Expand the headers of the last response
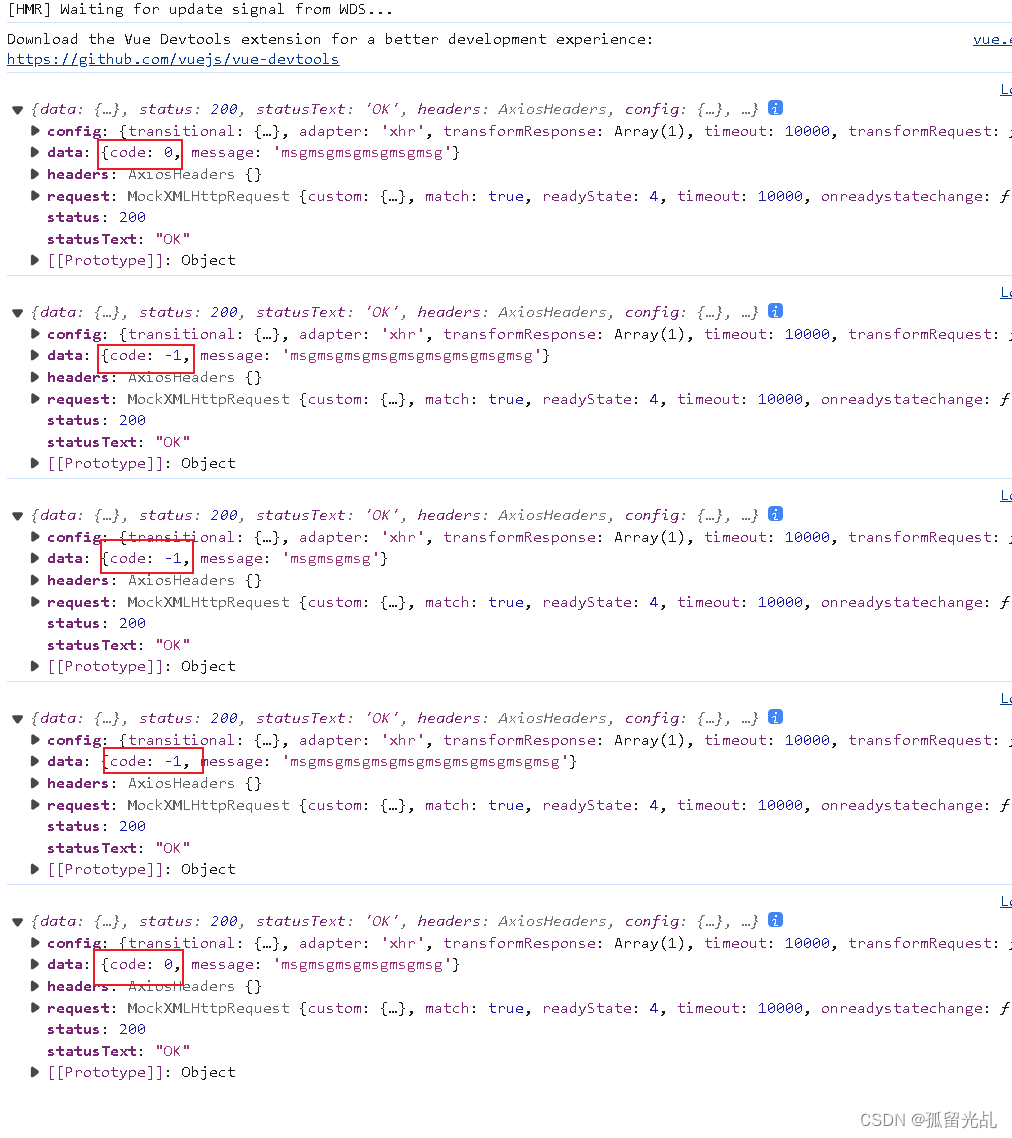Screen dimensions: 1012x1138 point(34,985)
